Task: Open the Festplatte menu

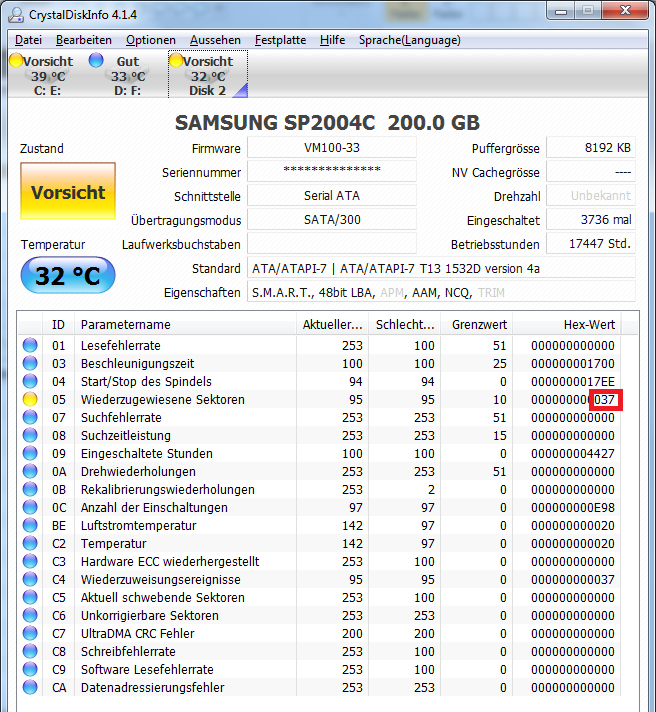Action: (280, 40)
